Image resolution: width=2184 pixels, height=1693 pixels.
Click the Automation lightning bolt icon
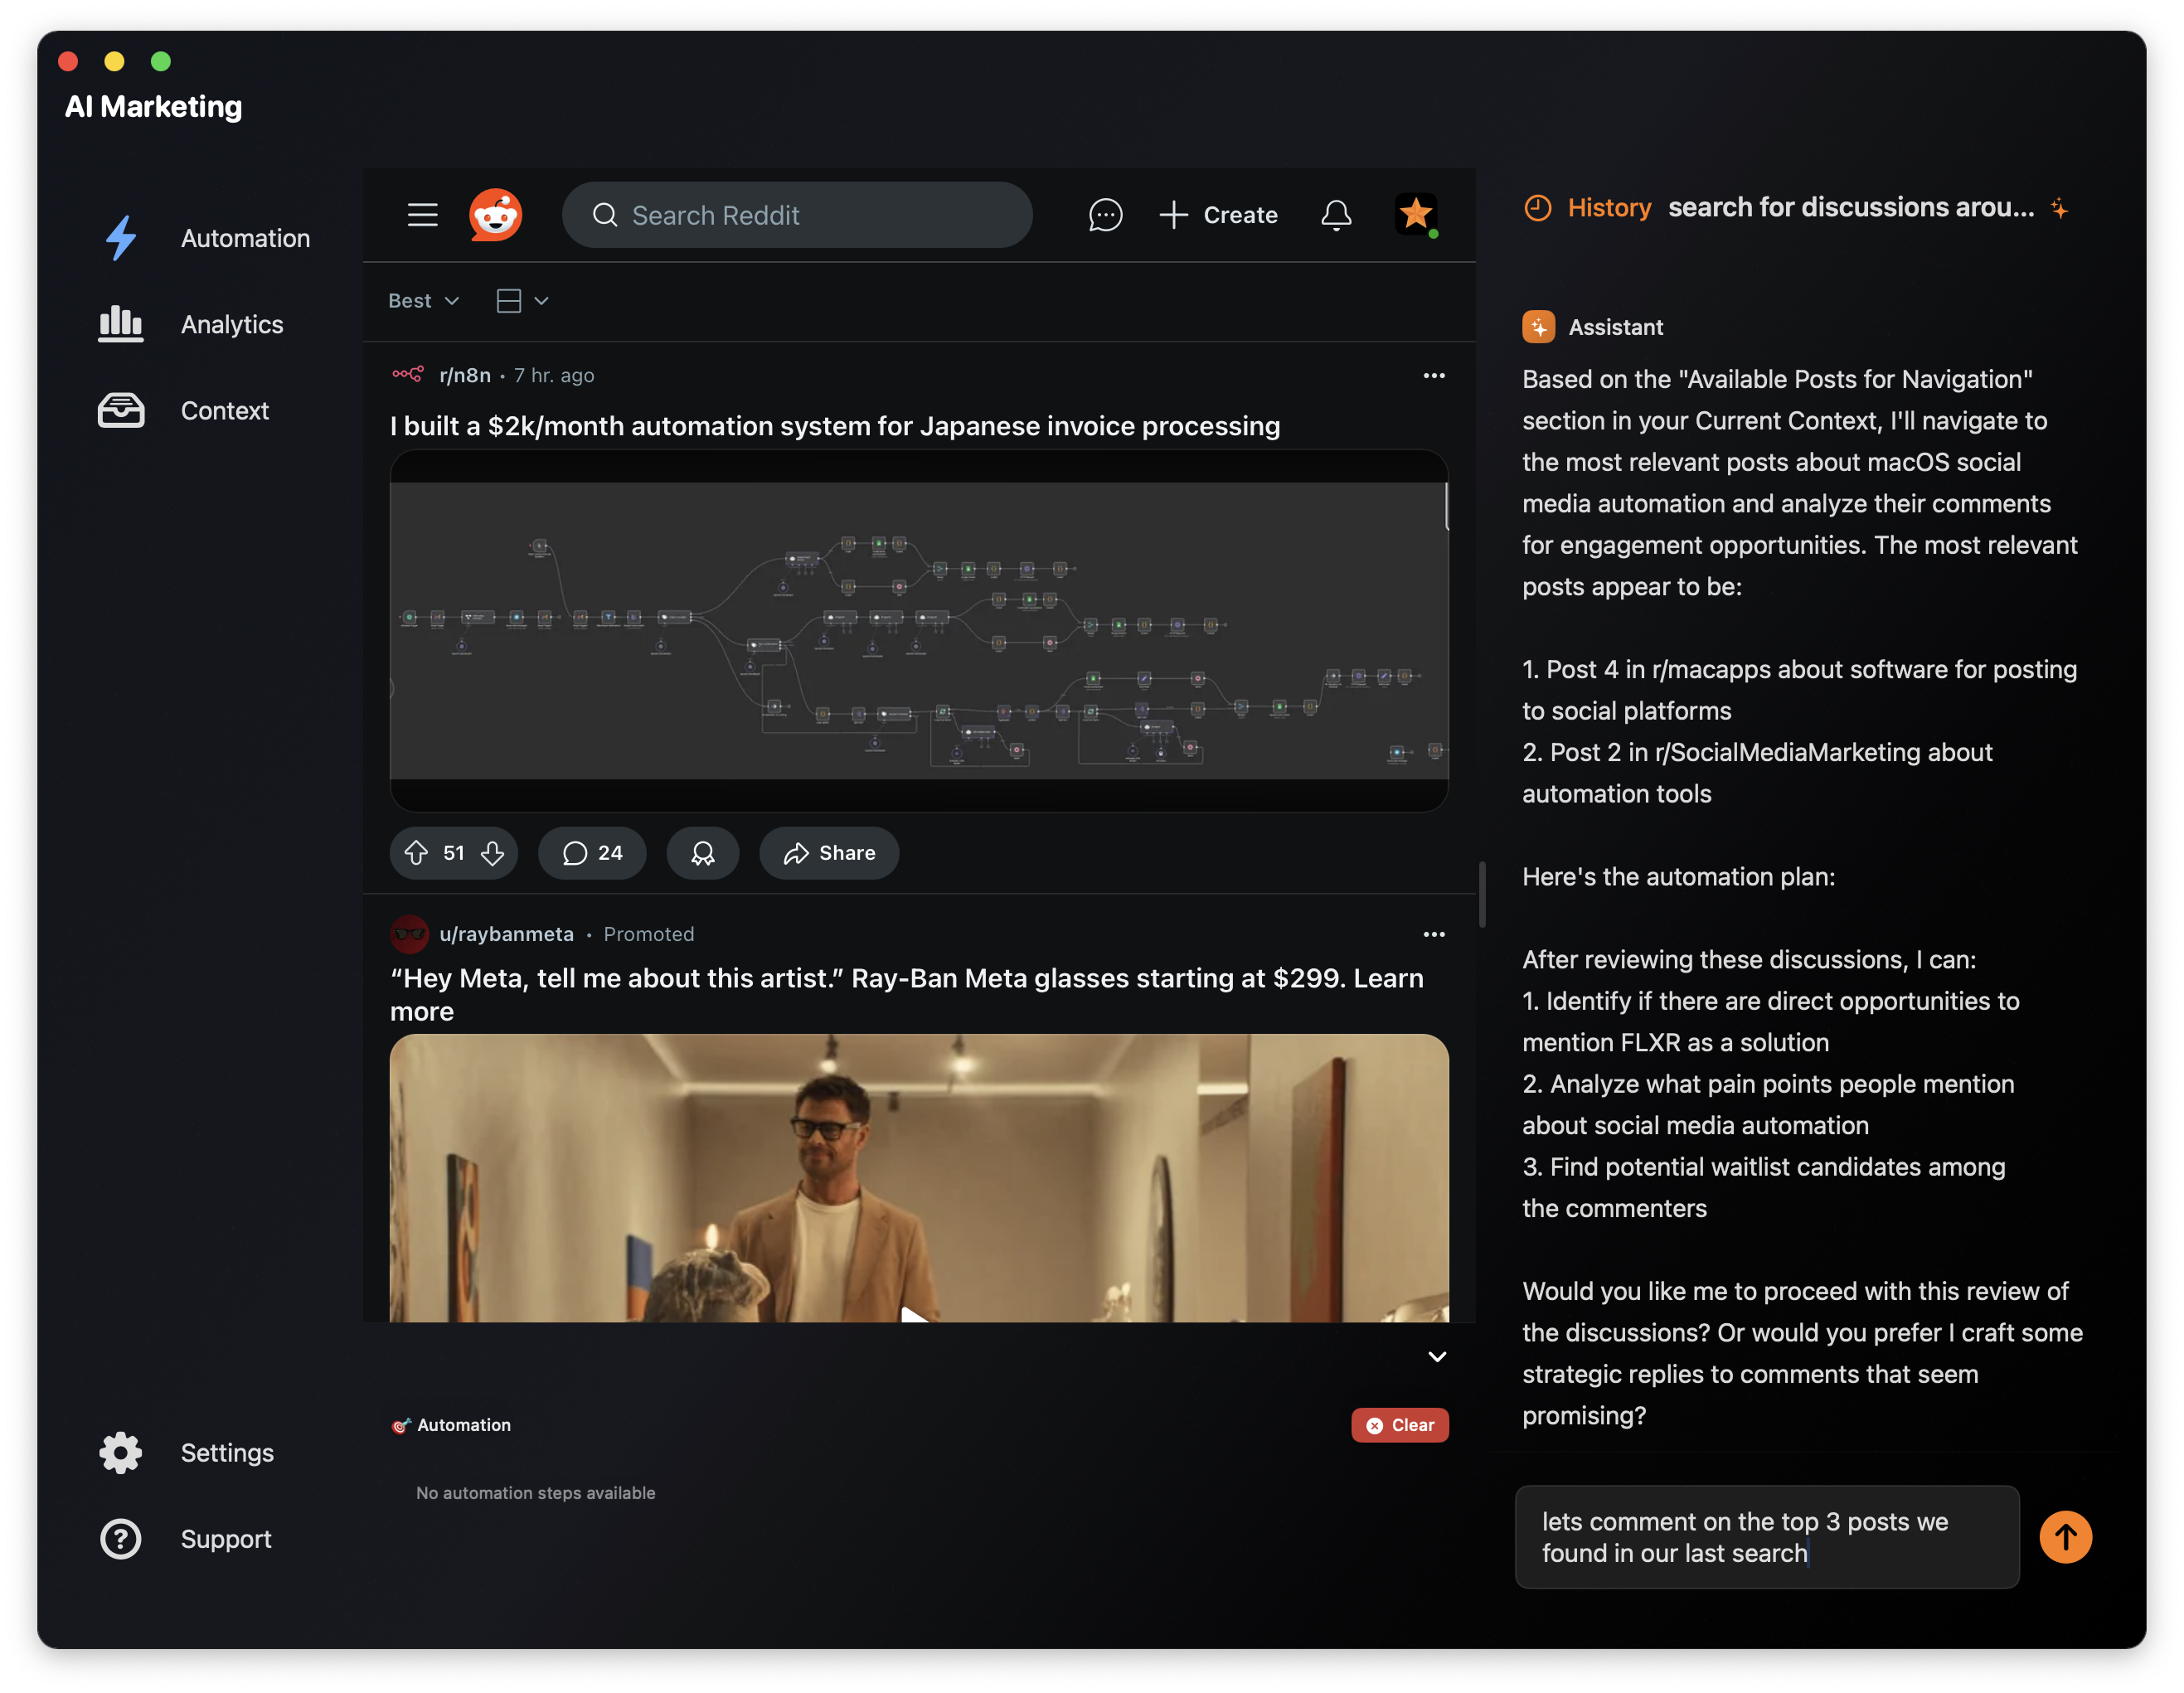coord(121,238)
